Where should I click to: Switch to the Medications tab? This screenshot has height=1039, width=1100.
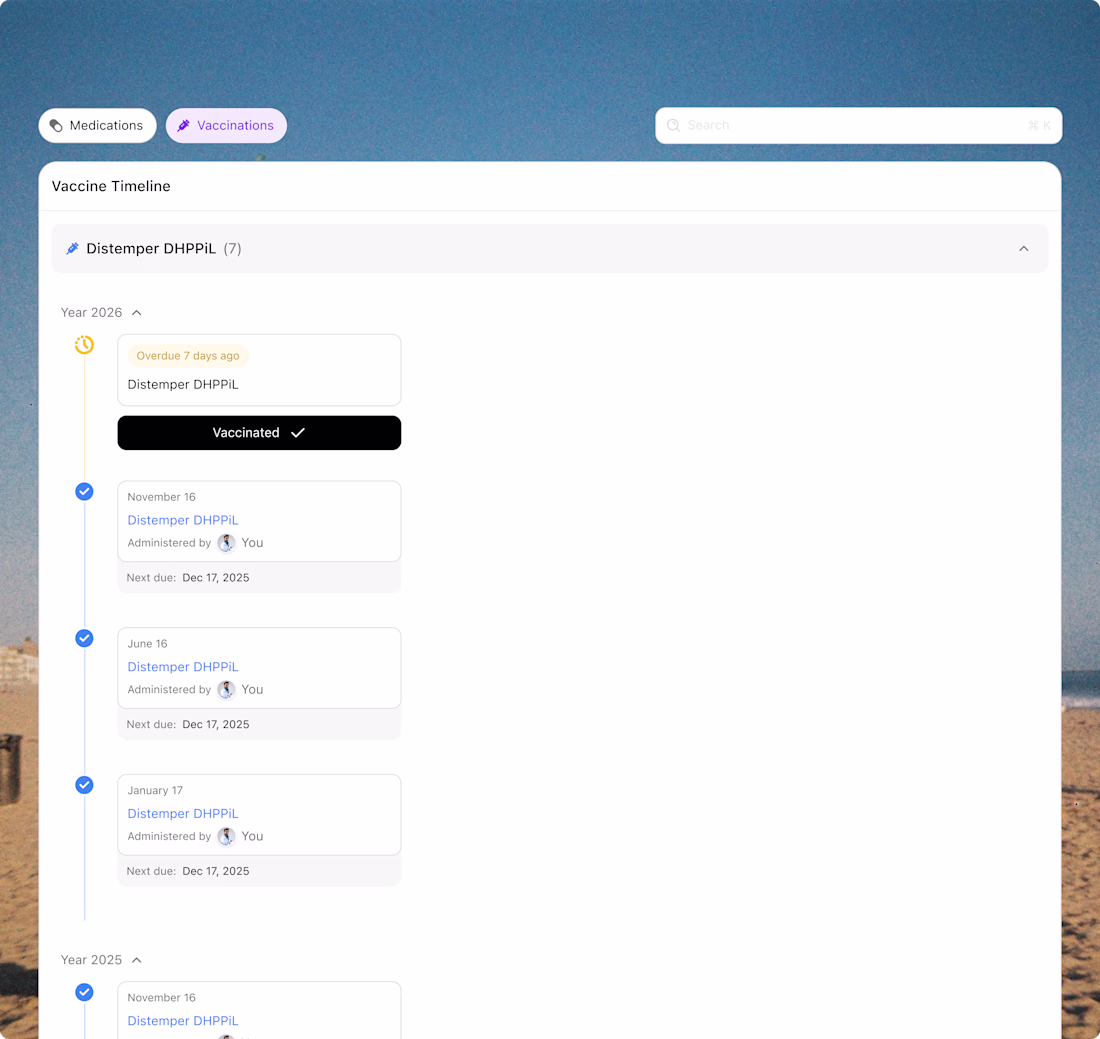coord(98,126)
